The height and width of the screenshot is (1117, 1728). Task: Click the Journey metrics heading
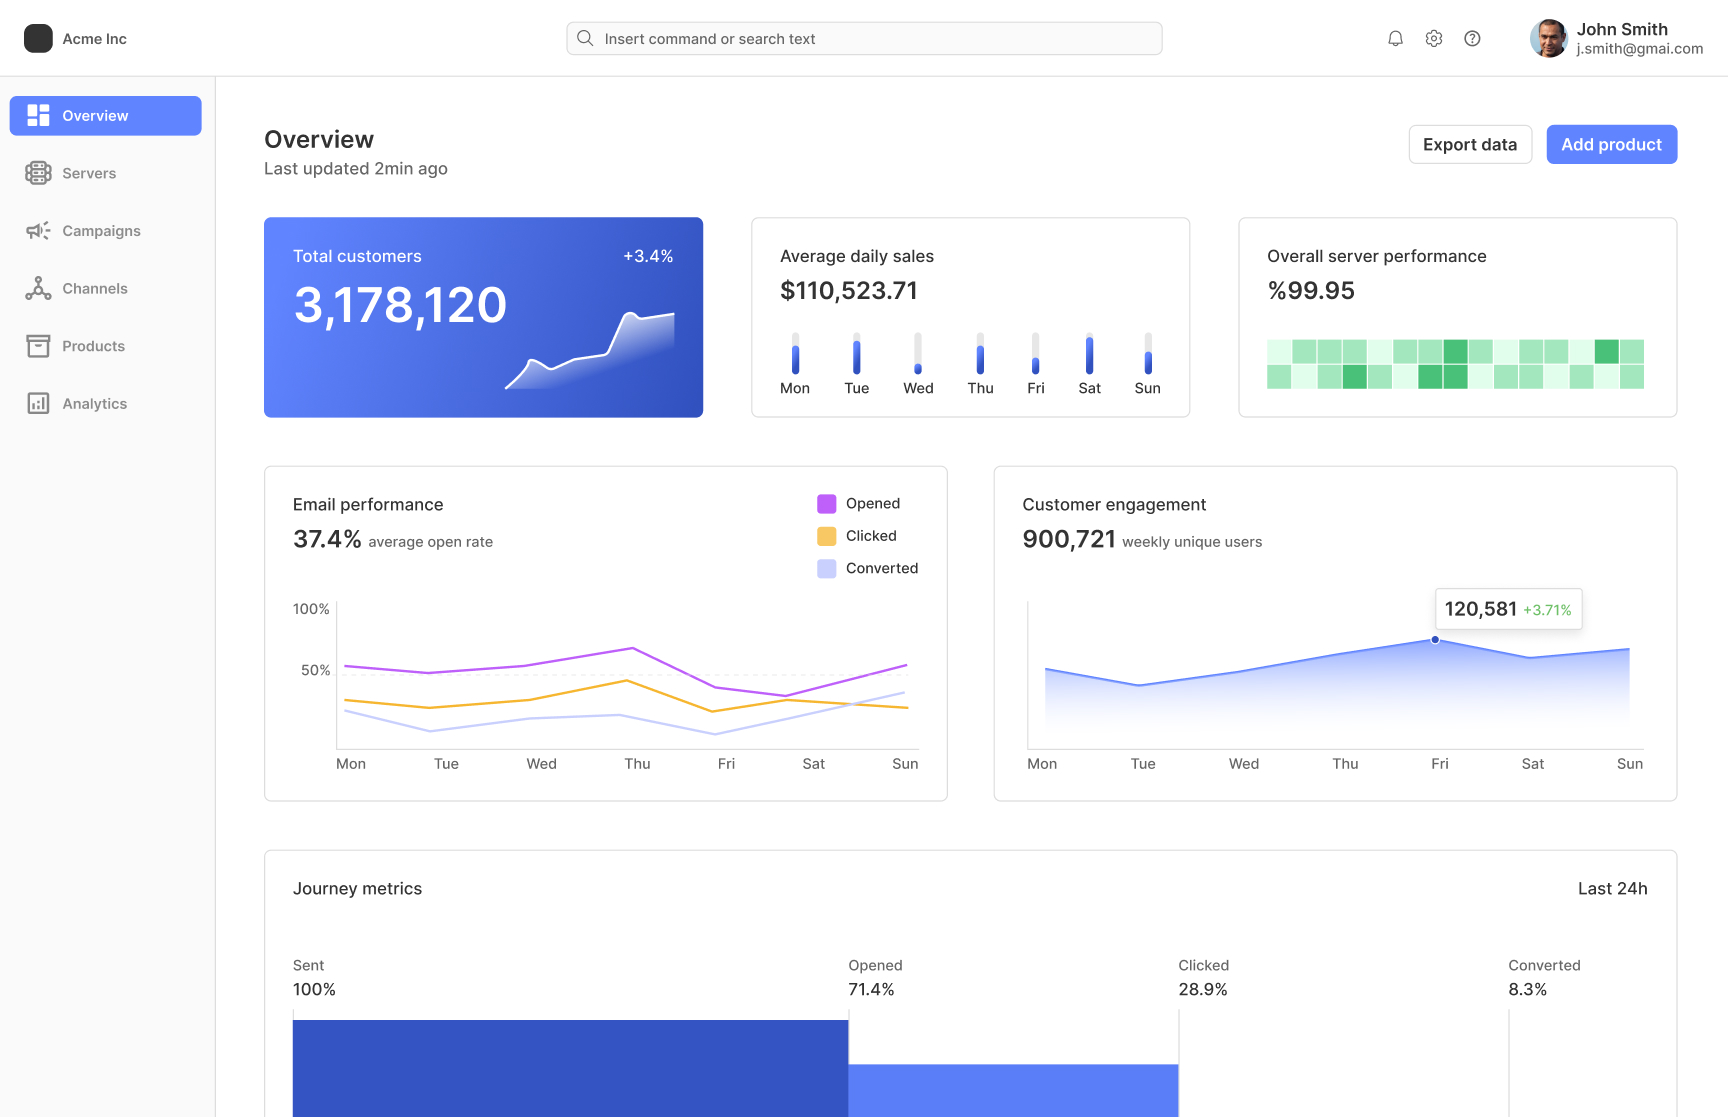[x=357, y=888]
